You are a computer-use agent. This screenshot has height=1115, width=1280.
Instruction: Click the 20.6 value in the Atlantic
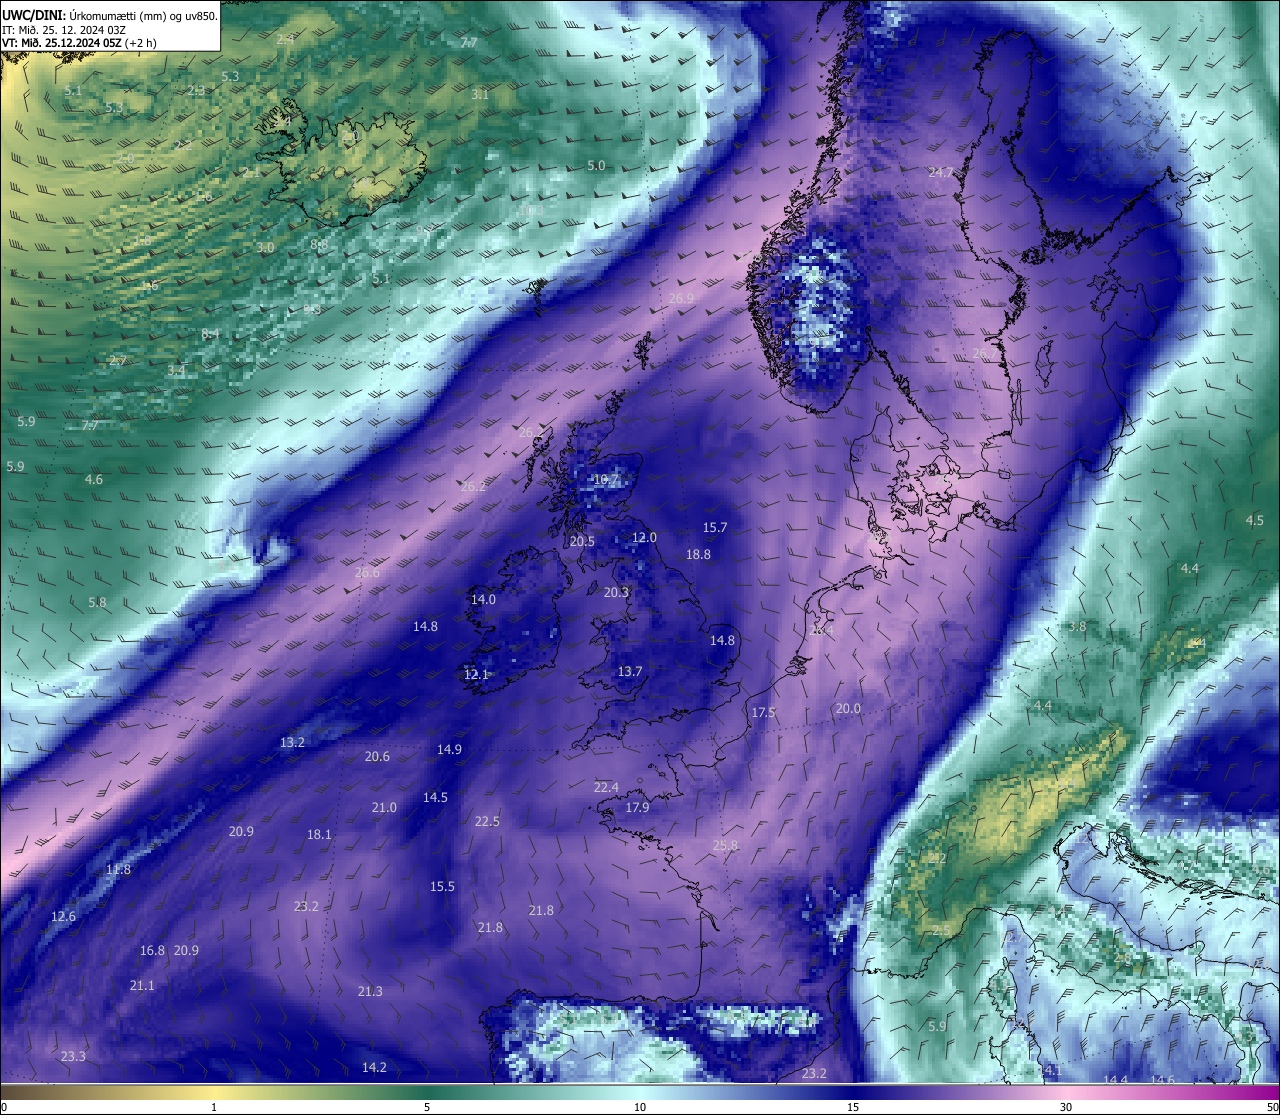click(377, 756)
